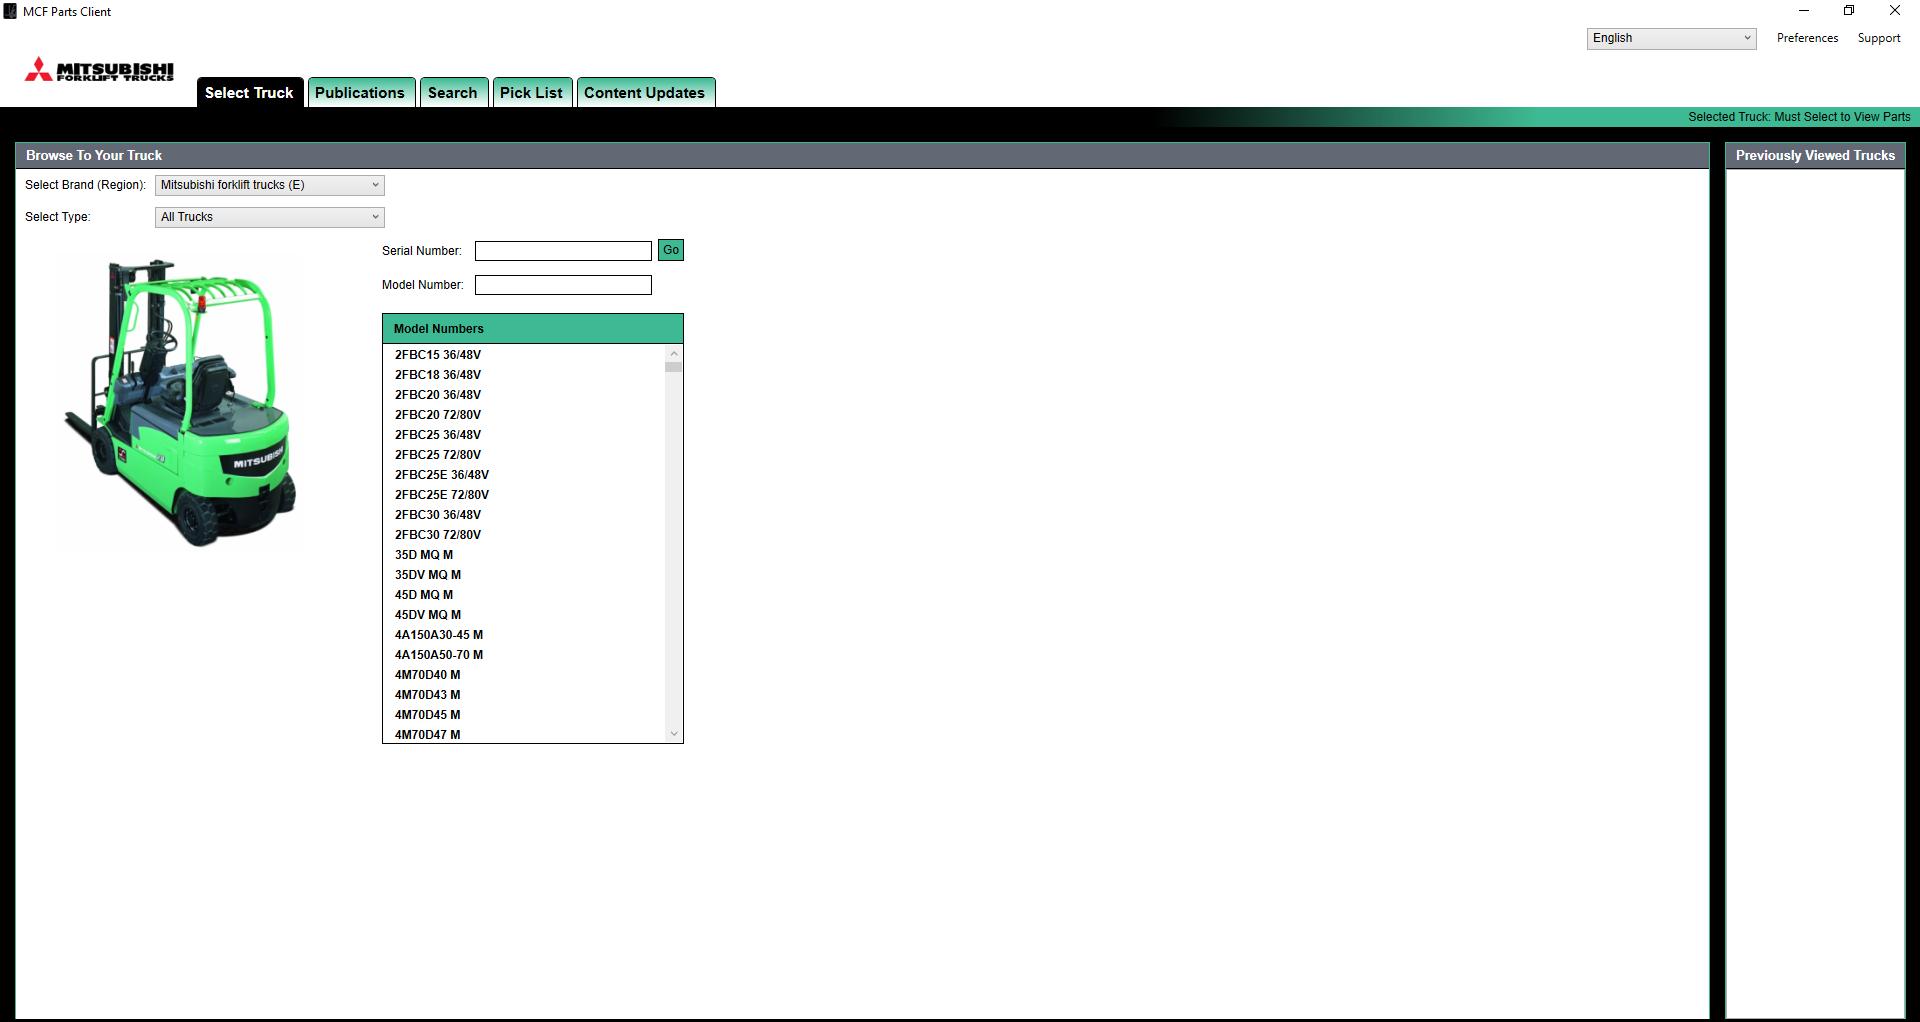Click the Browse To Your Truck header

862,156
